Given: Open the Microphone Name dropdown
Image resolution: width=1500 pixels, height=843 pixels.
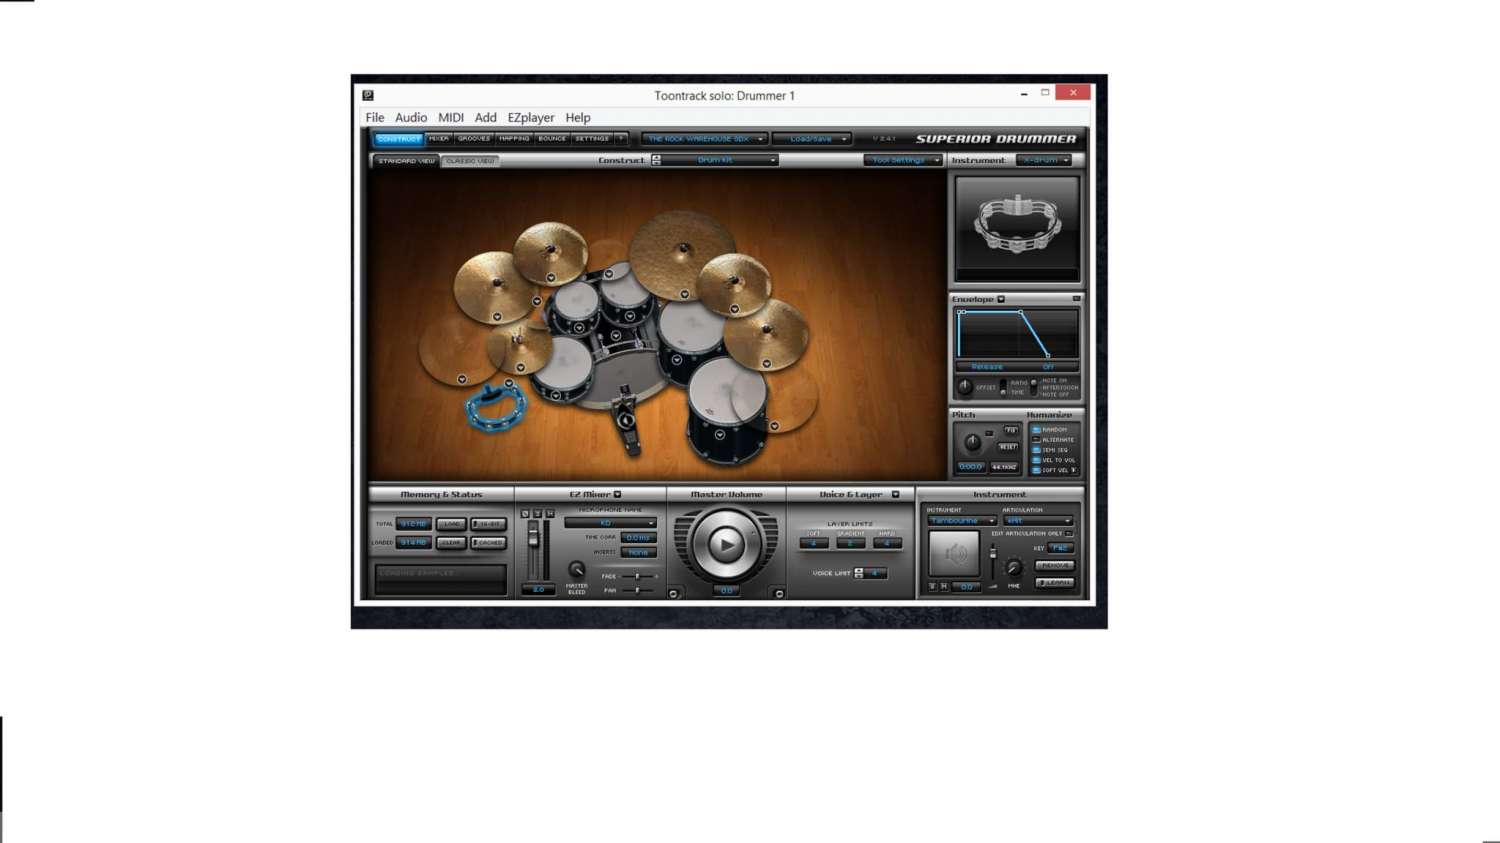Looking at the screenshot, I should click(610, 523).
